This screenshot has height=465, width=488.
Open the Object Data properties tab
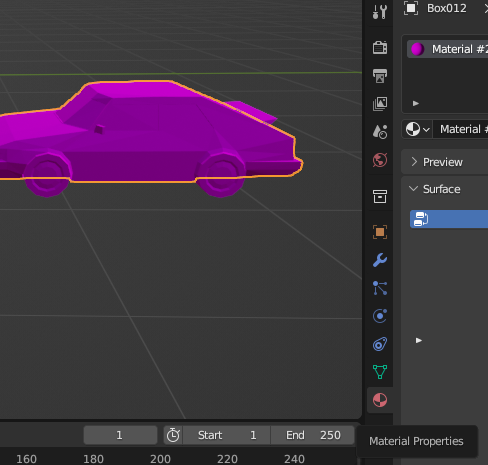click(380, 372)
